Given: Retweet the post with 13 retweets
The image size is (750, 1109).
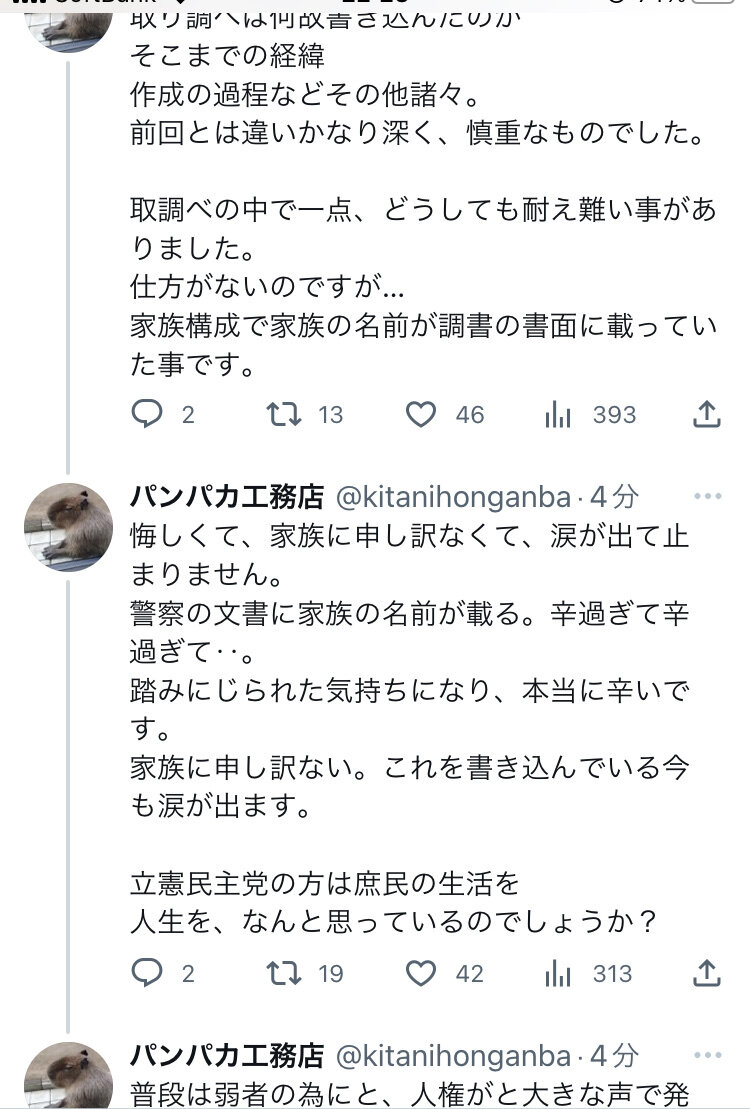Looking at the screenshot, I should coord(285,414).
